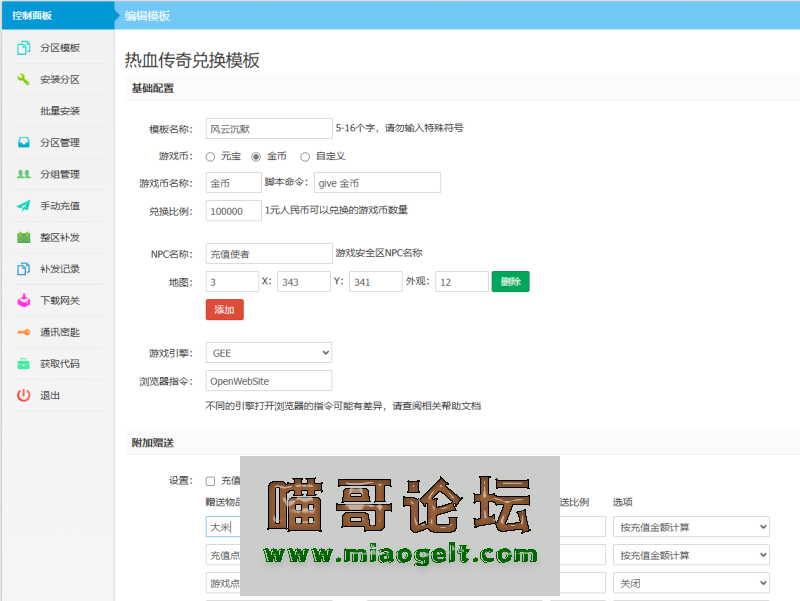Click the green 删除 button
800x601 pixels.
tap(510, 282)
